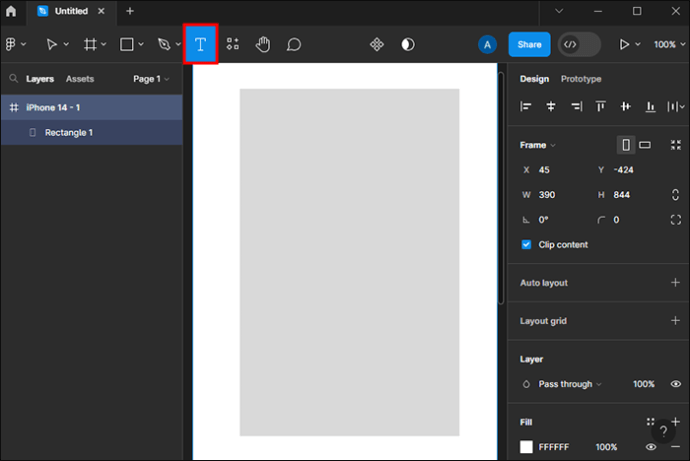Add a layout grid
This screenshot has width=690, height=461.
675,321
